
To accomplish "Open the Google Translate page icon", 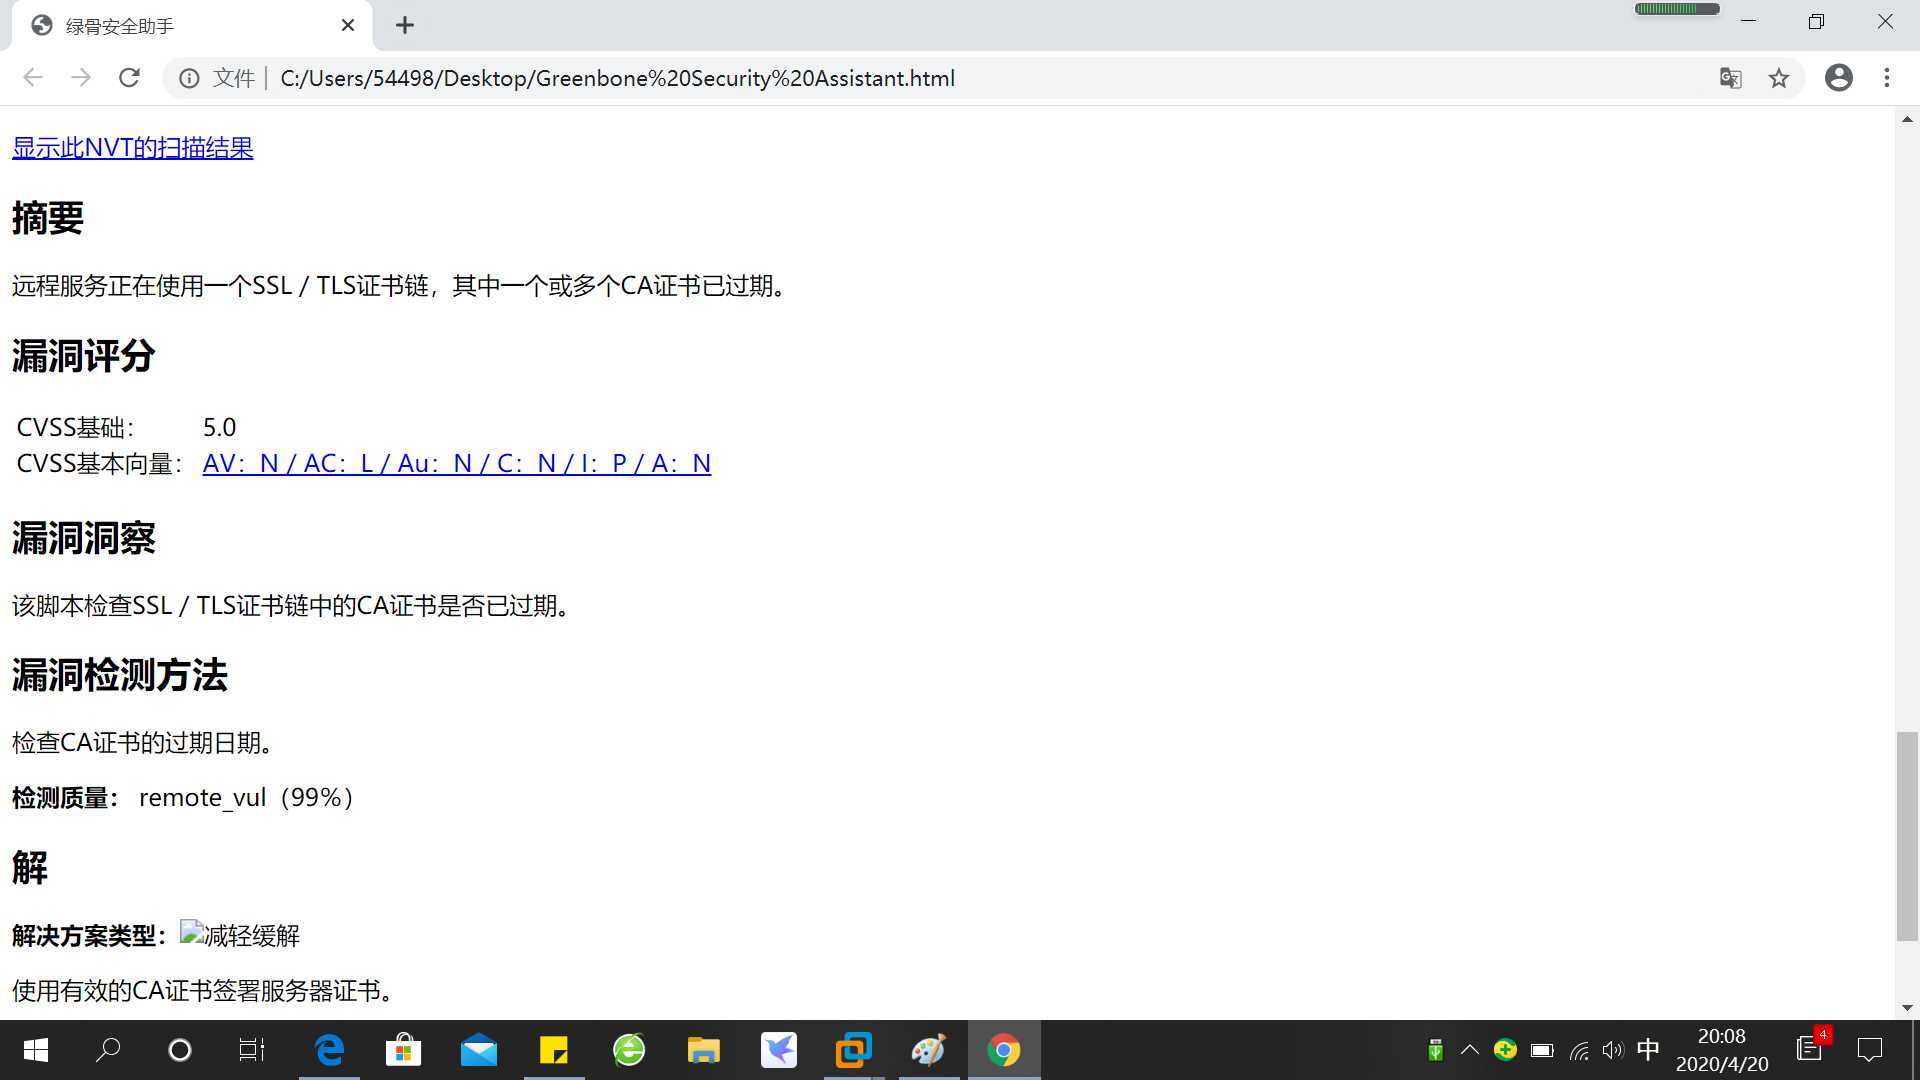I will pyautogui.click(x=1730, y=78).
